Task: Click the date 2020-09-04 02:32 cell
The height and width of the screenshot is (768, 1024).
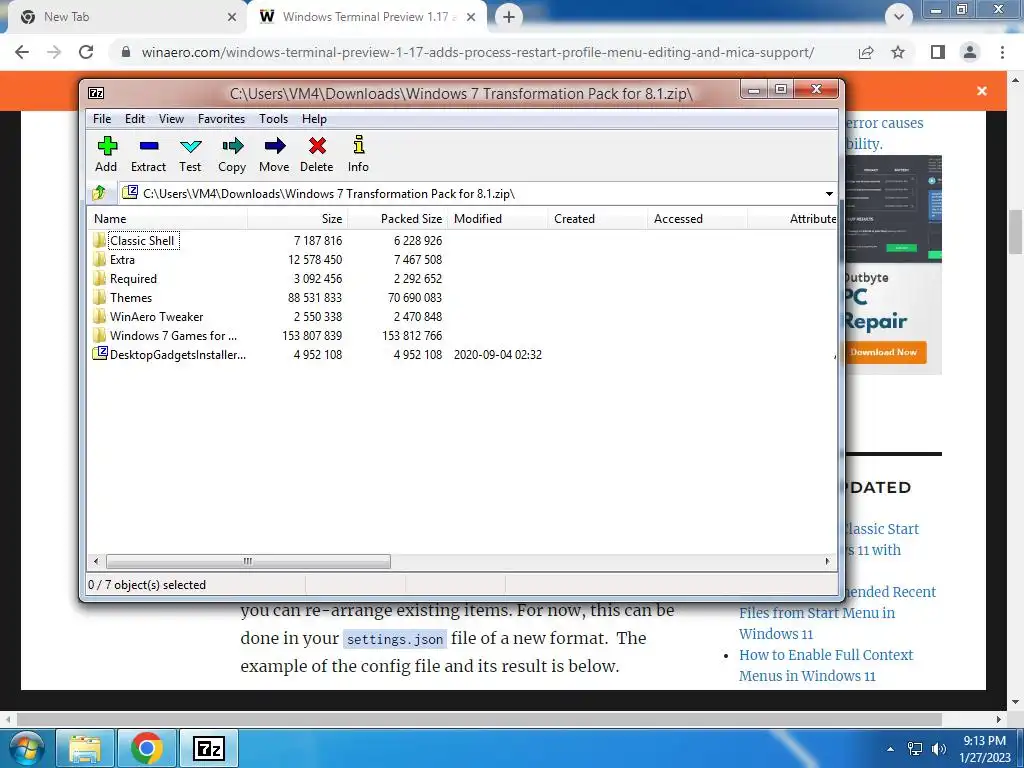Action: point(498,355)
